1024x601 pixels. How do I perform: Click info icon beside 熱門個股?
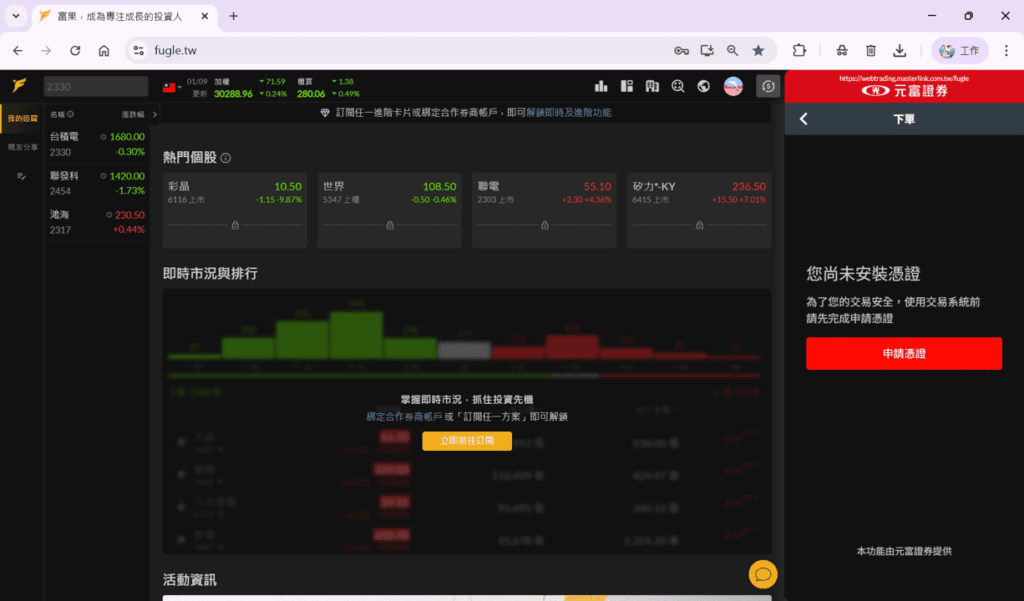click(226, 158)
